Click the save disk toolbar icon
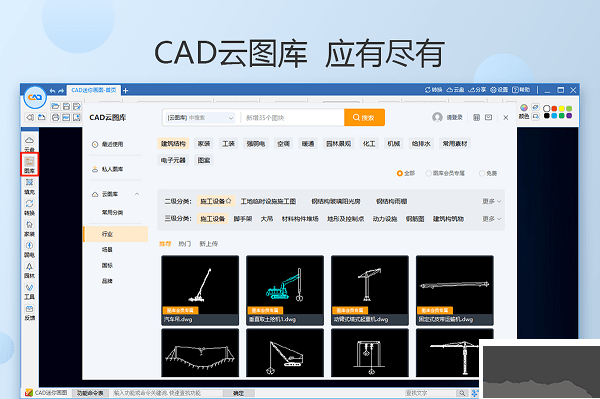Image resolution: width=600 pixels, height=399 pixels. pyautogui.click(x=66, y=106)
